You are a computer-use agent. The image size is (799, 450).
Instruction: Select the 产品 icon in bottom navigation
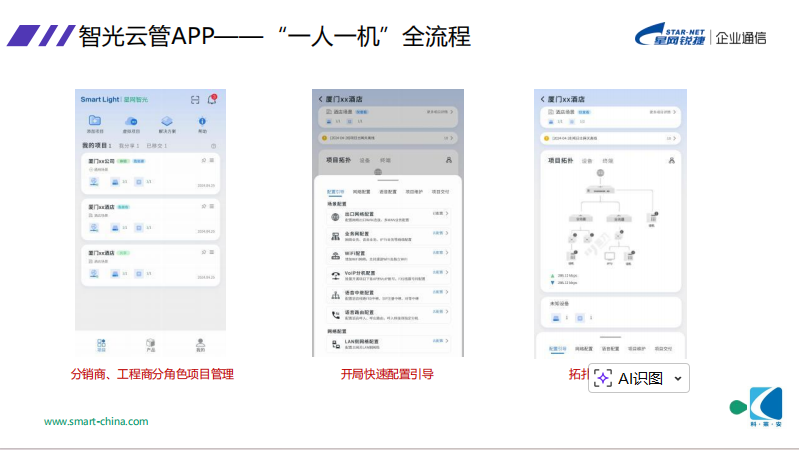pyautogui.click(x=150, y=342)
